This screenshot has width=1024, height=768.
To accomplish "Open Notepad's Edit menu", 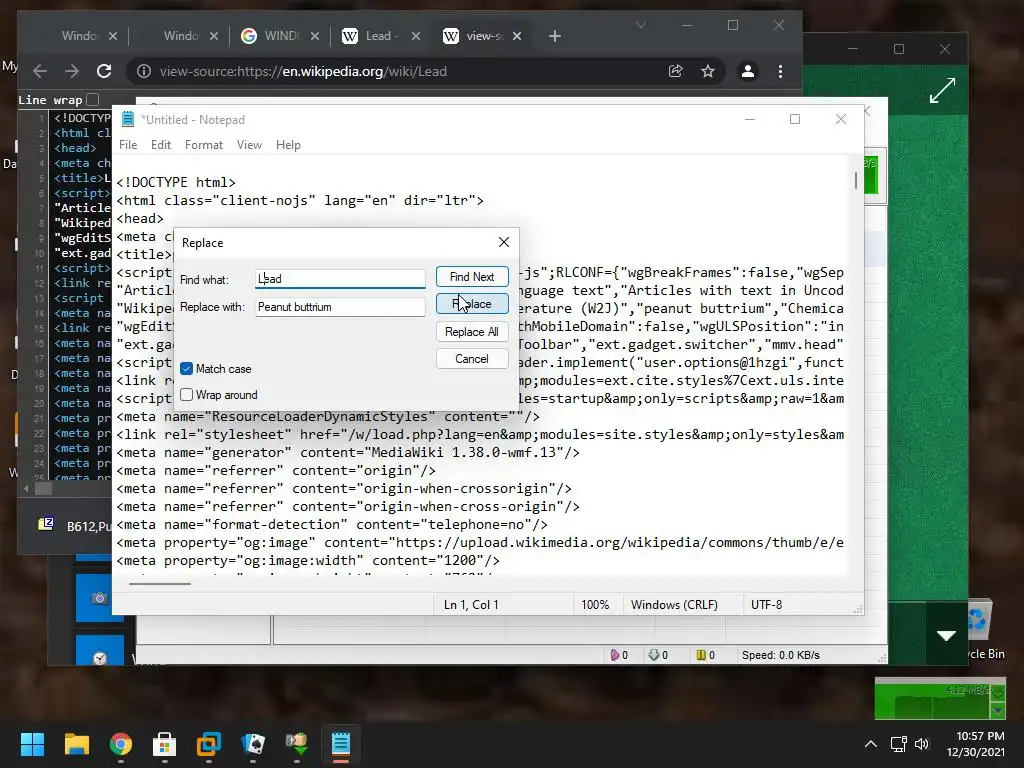I will point(161,145).
